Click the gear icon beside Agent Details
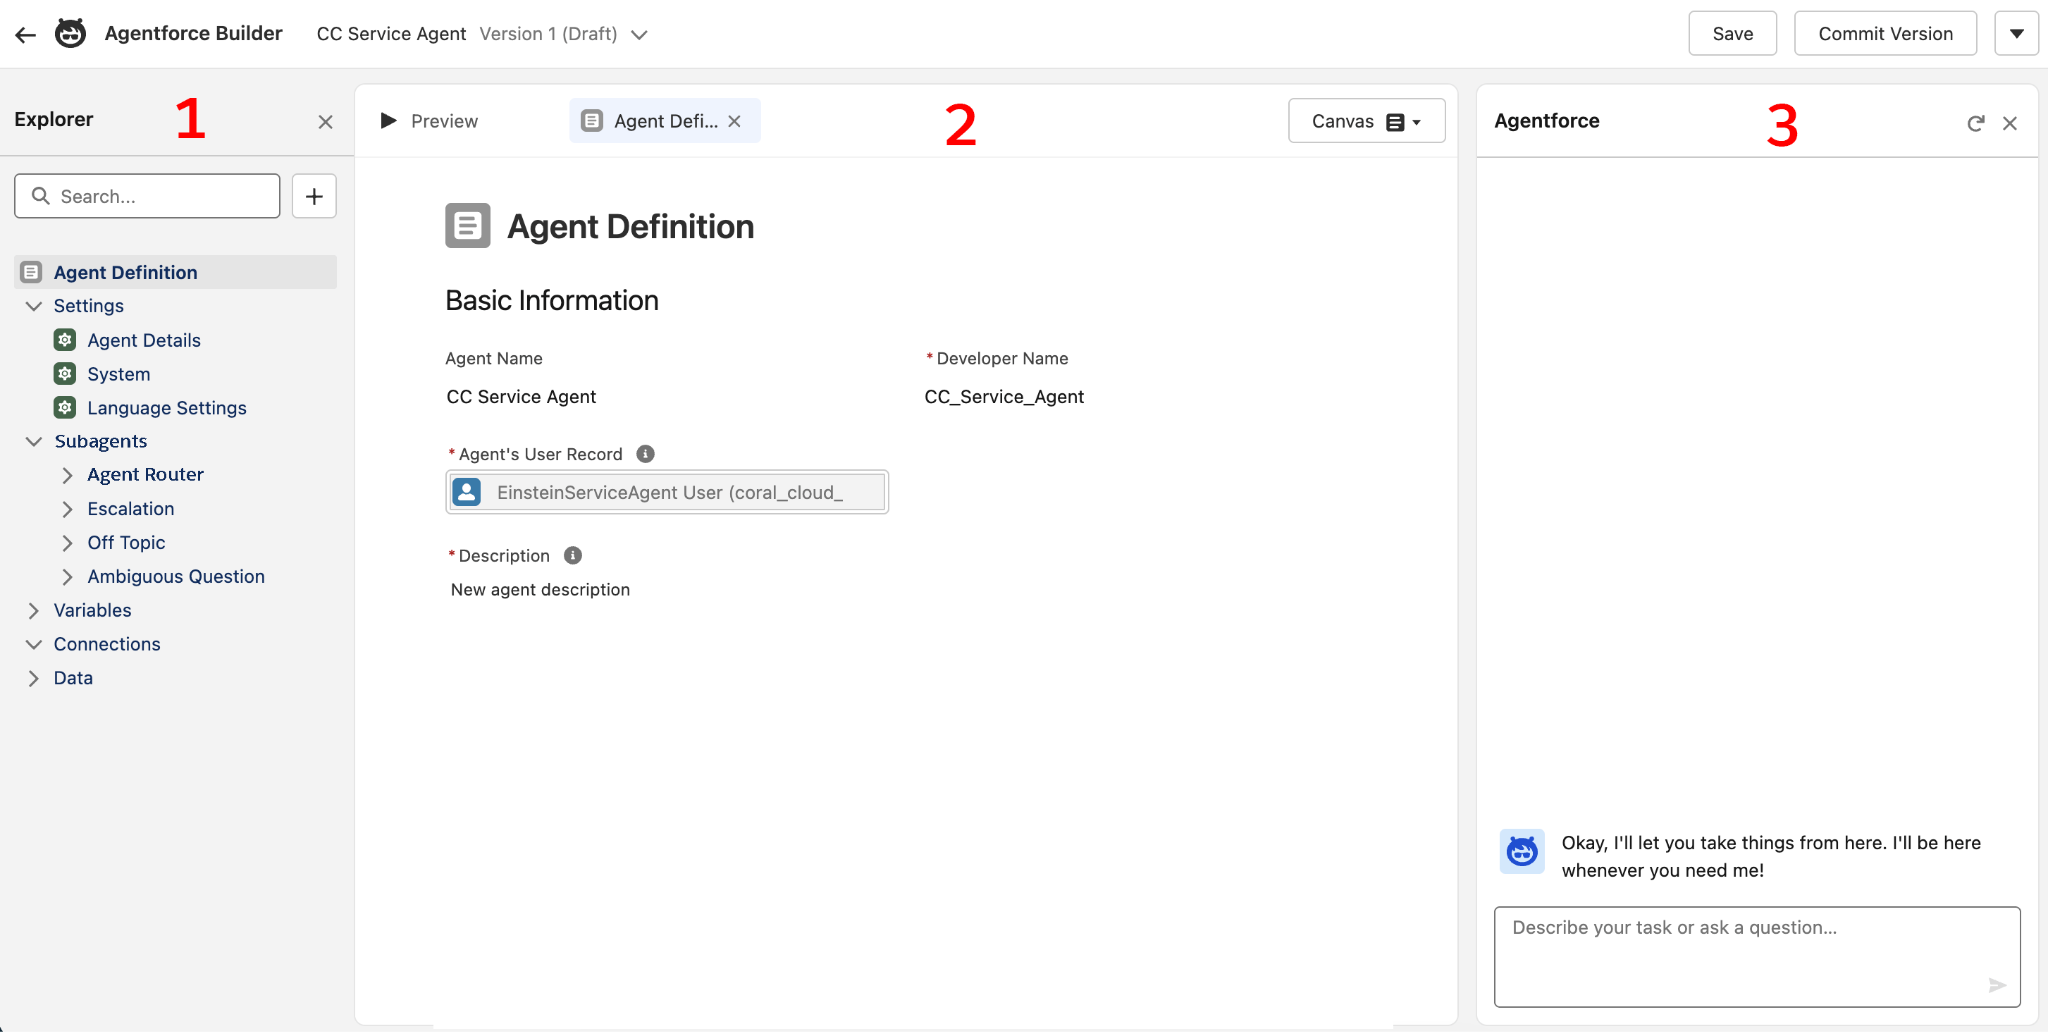This screenshot has height=1032, width=2048. point(64,340)
